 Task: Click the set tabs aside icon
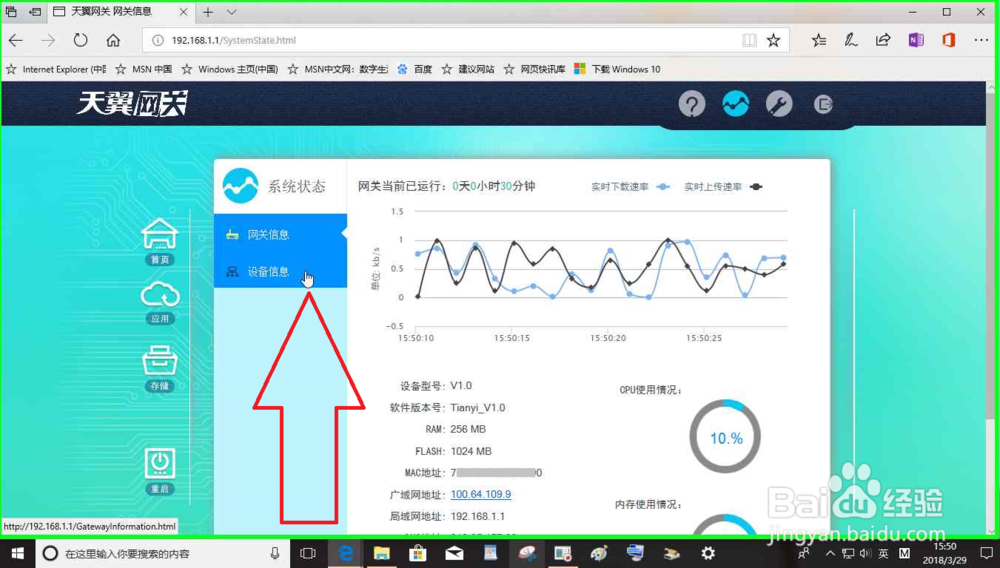[x=35, y=11]
